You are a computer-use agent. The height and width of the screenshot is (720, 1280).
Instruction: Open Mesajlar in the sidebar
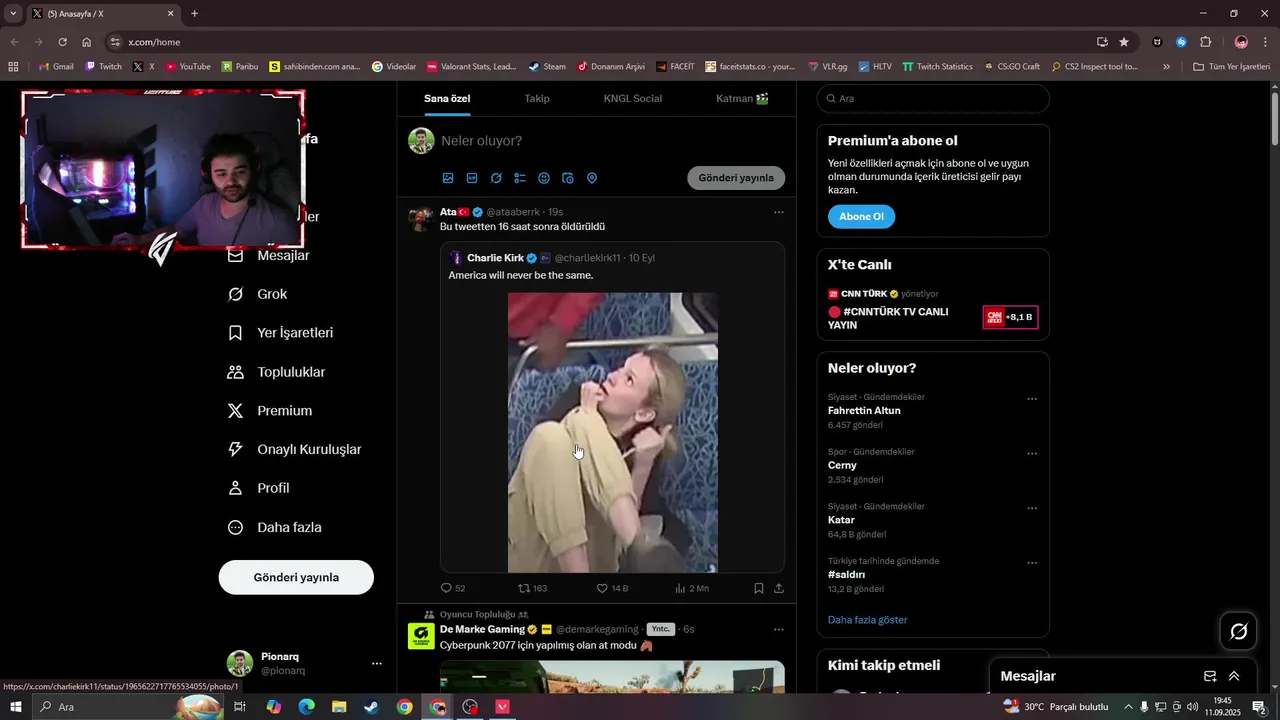coord(269,255)
